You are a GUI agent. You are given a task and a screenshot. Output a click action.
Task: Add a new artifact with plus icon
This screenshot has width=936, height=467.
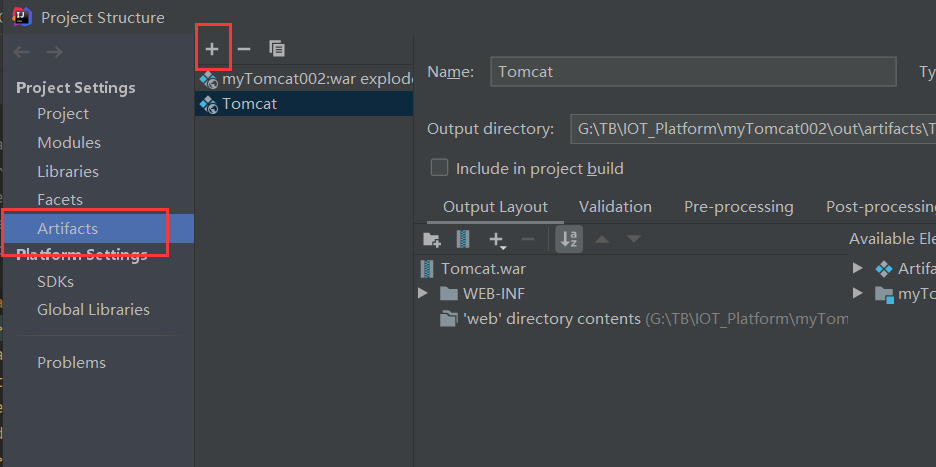(x=212, y=48)
